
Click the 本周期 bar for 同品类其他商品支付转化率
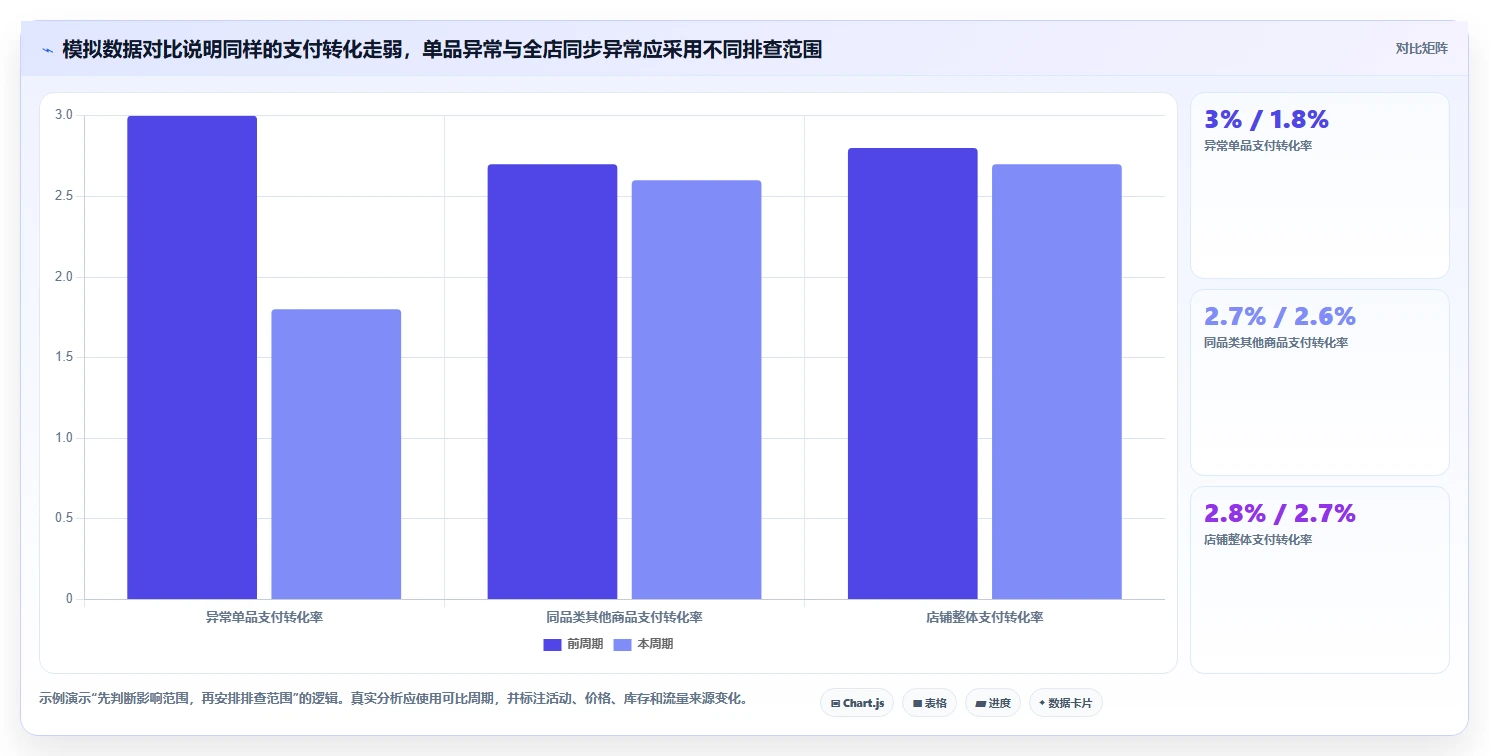pos(696,389)
